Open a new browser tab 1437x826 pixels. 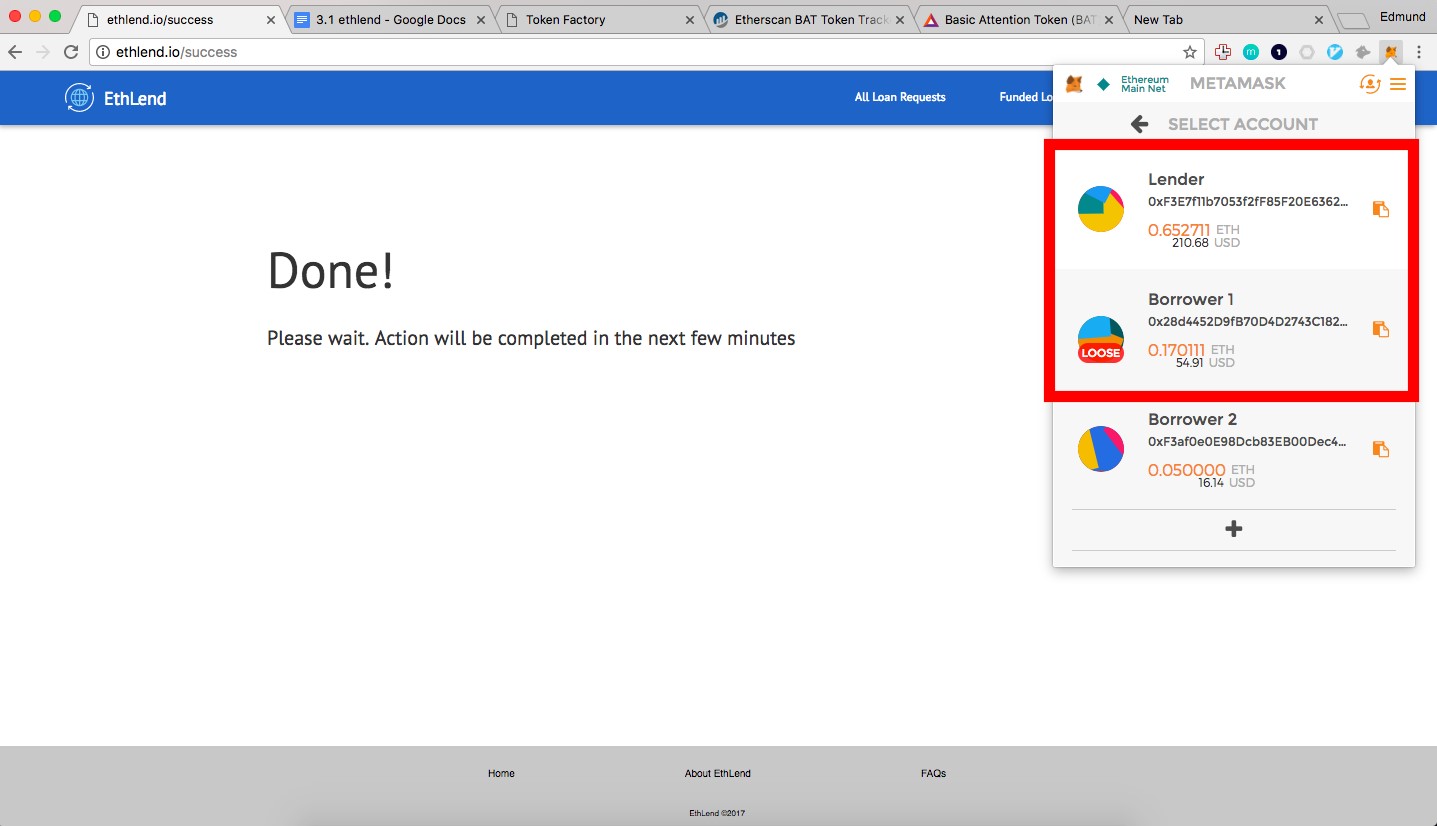click(1353, 20)
